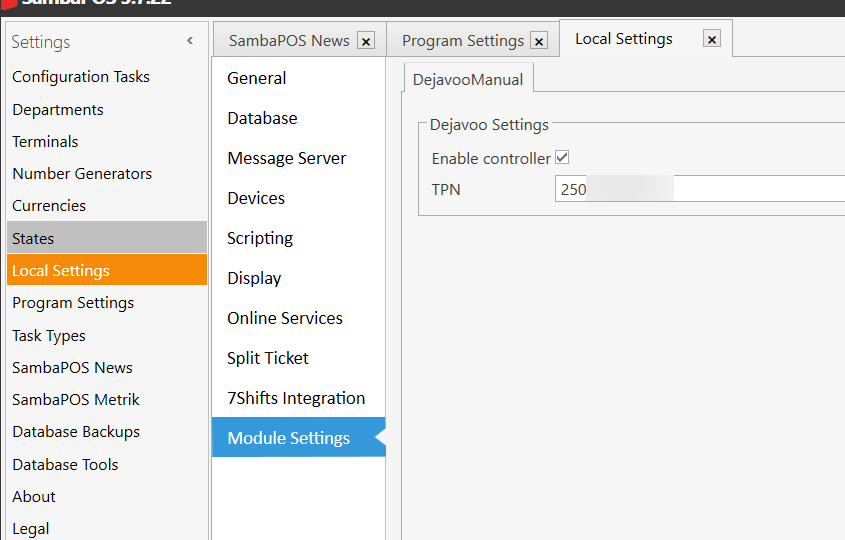The image size is (845, 540).
Task: Select Split Ticket settings section
Action: (268, 358)
